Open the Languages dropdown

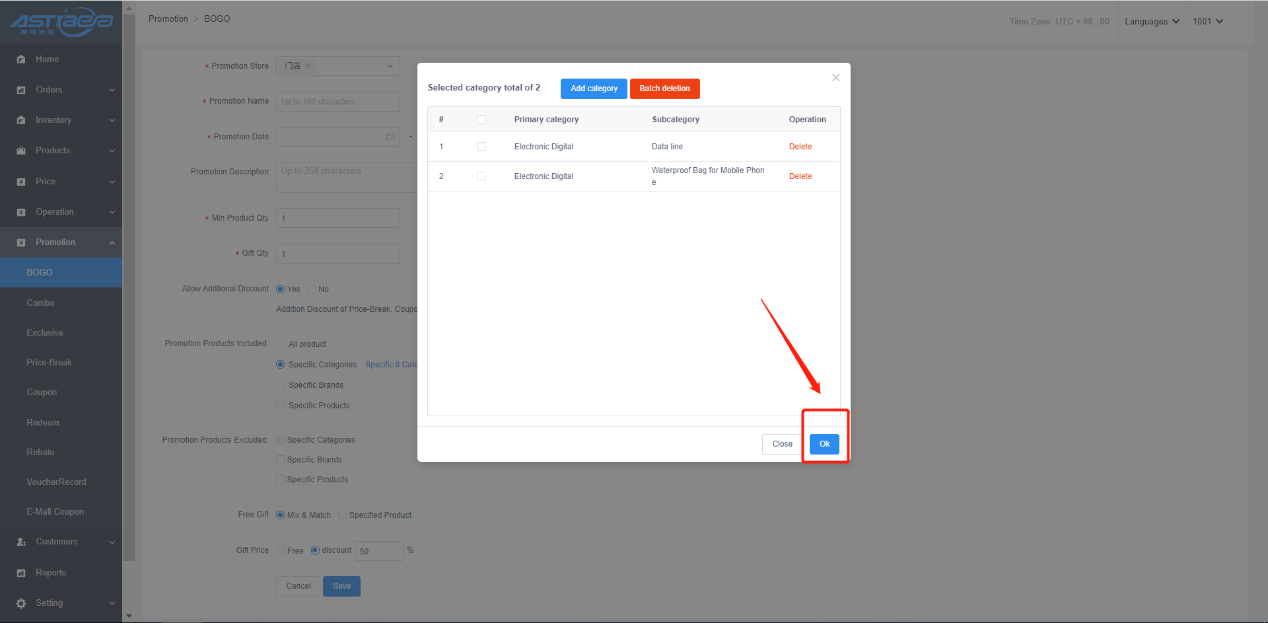point(1152,21)
